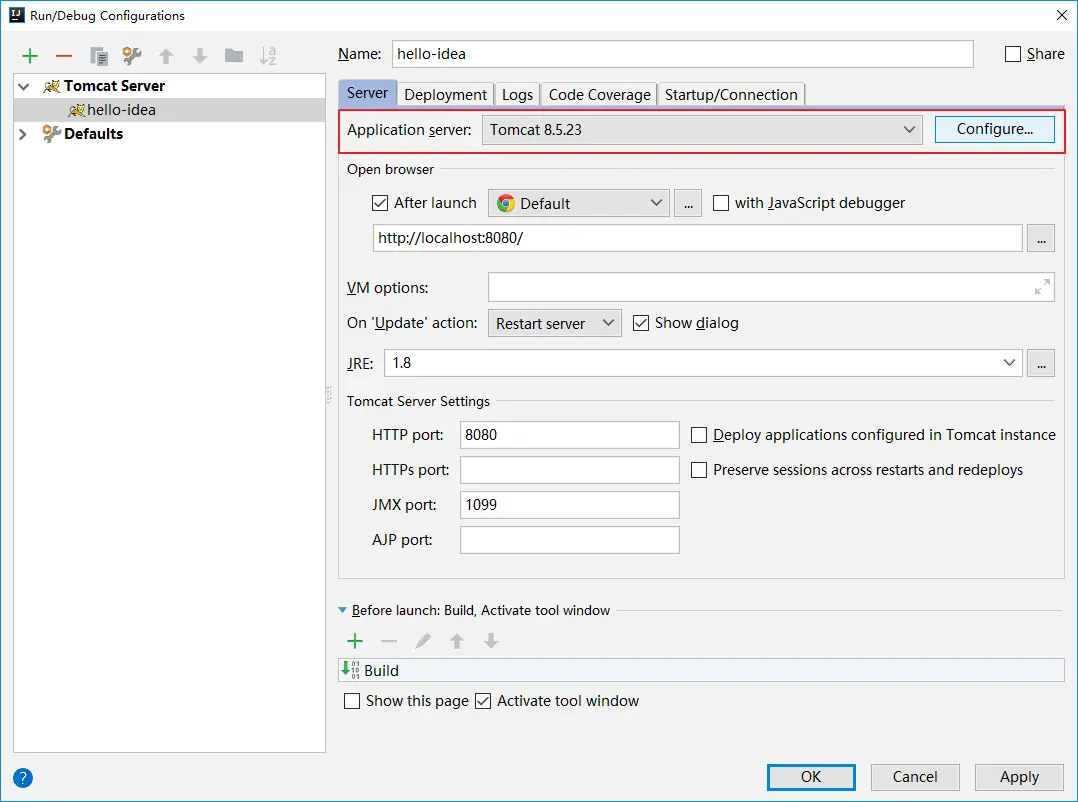This screenshot has width=1078, height=802.
Task: Click the hello-idea Tomcat icon in the tree
Action: tap(77, 110)
